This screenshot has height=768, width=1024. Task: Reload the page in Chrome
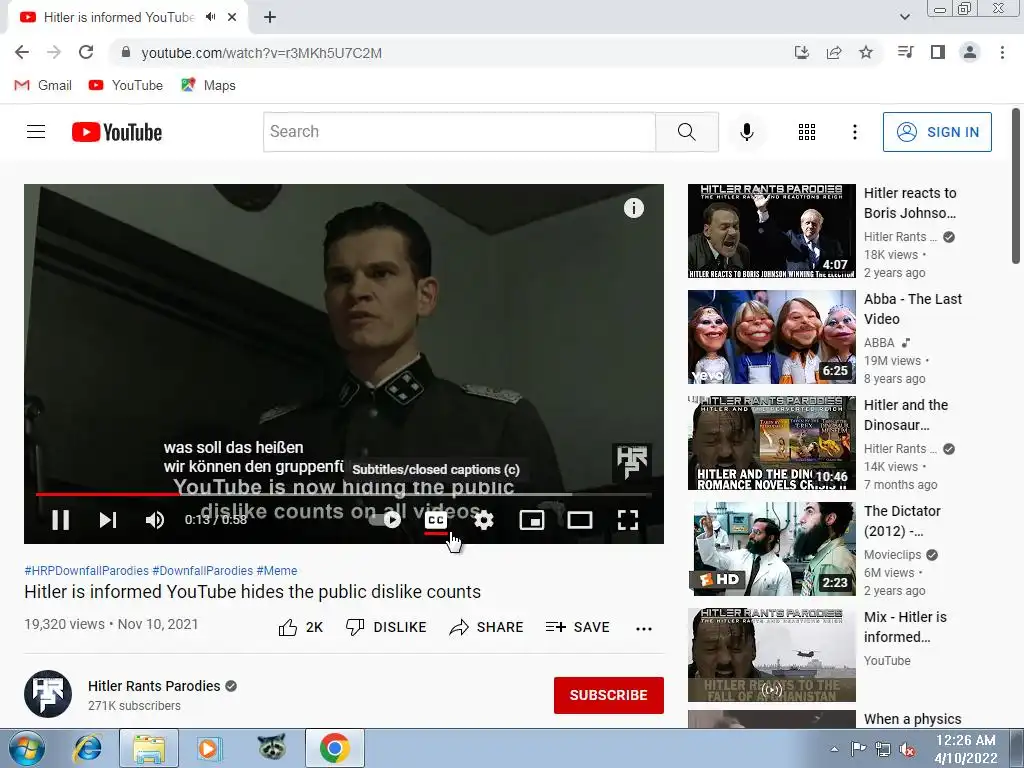pos(86,52)
